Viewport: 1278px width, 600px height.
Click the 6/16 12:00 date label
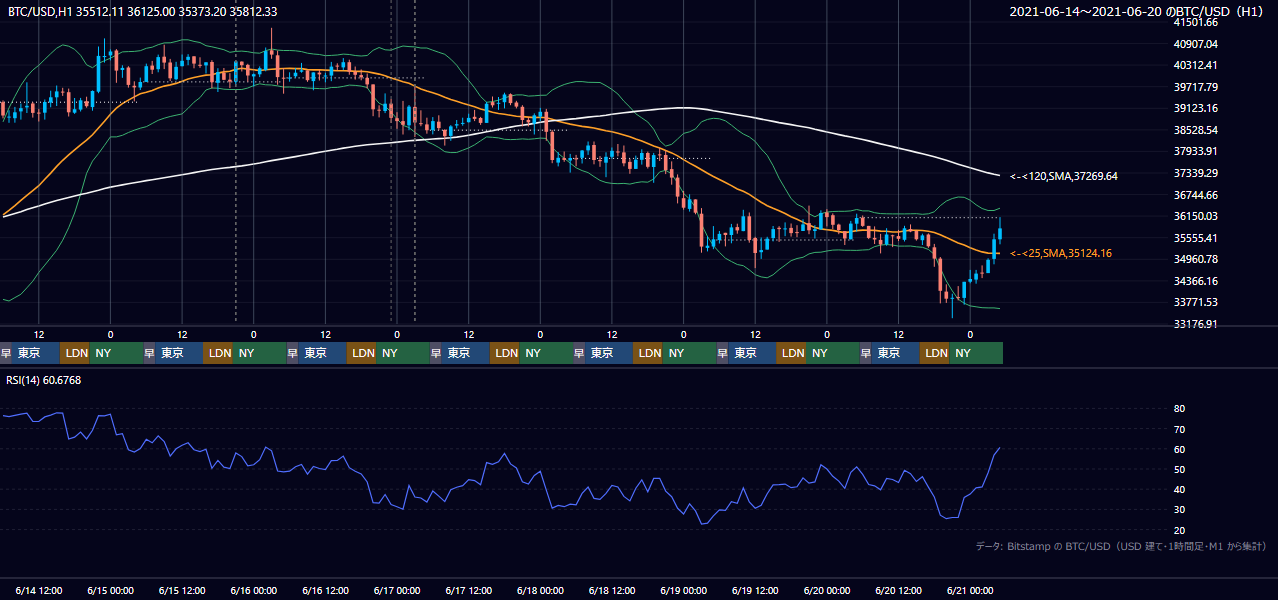click(x=325, y=591)
